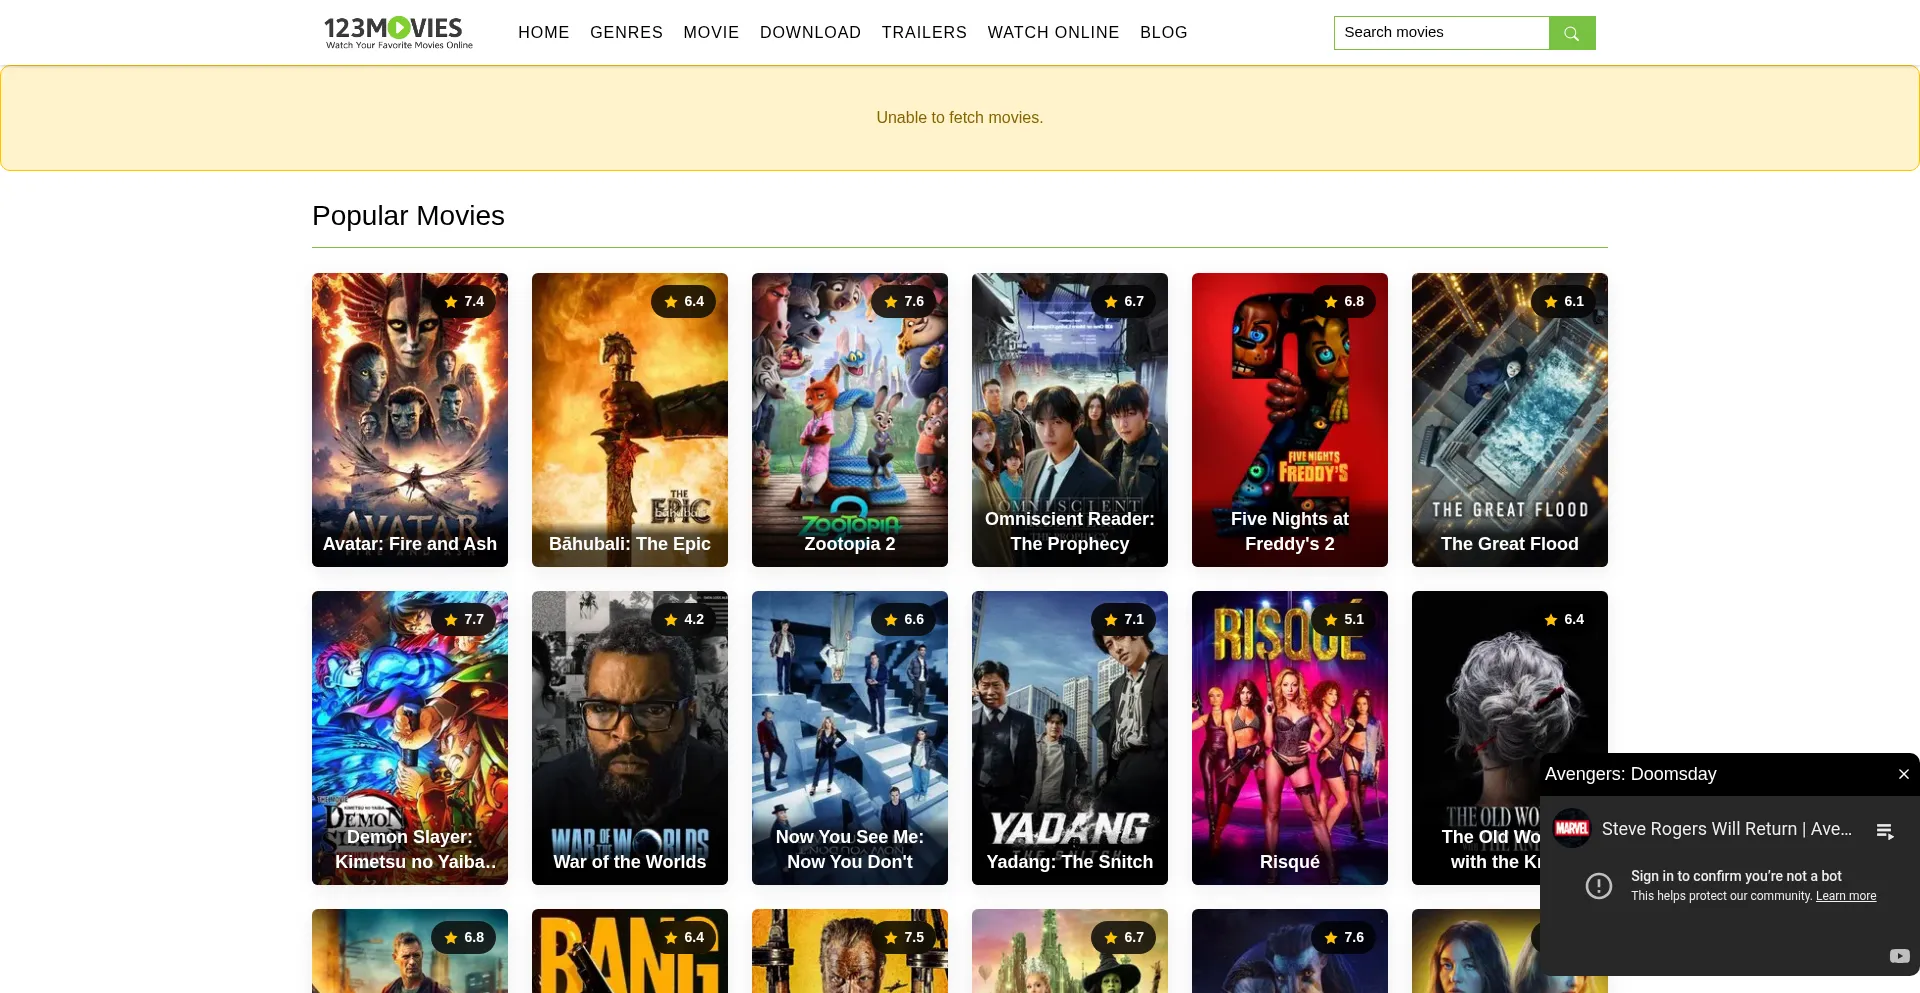This screenshot has width=1920, height=993.
Task: Click the Avengers: Doomsday popup title
Action: [x=1630, y=774]
